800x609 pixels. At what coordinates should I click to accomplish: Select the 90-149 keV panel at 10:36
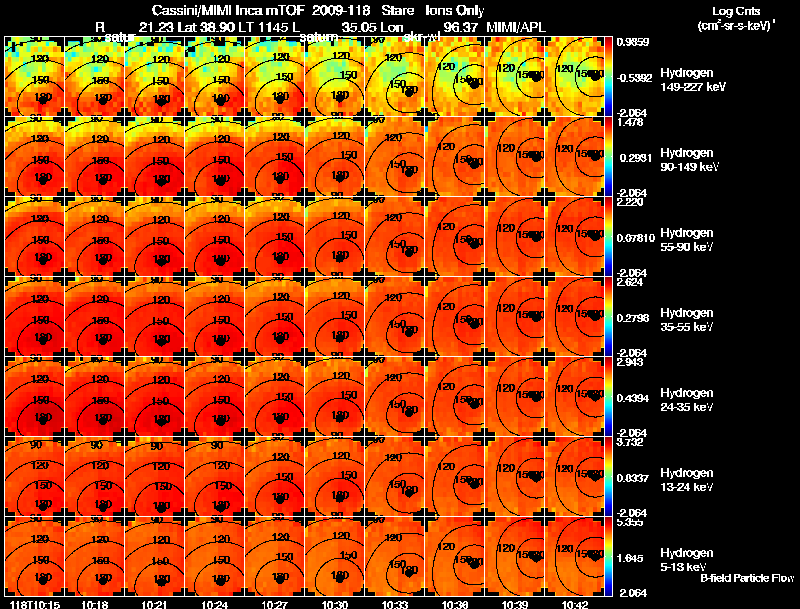[455, 157]
